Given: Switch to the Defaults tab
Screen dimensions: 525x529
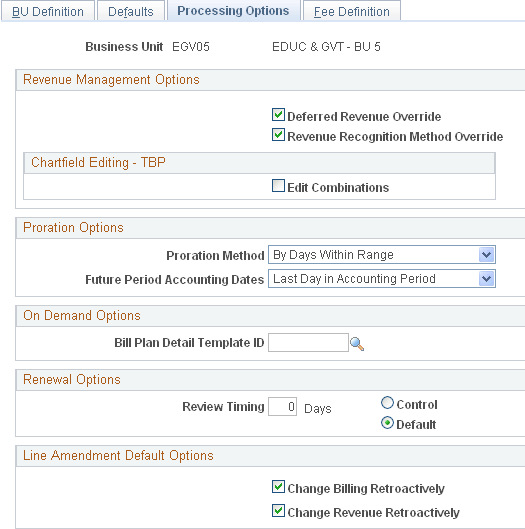Looking at the screenshot, I should (x=131, y=11).
